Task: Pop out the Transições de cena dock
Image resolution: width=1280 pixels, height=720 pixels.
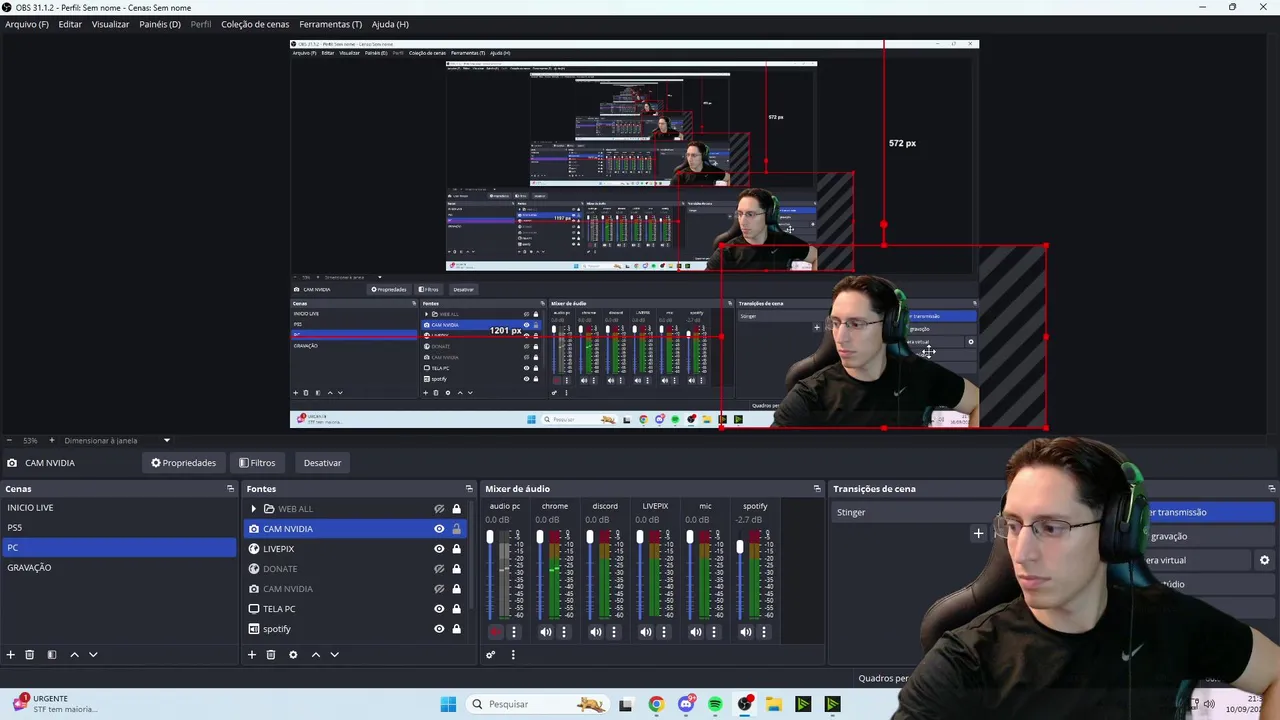Action: point(1272,489)
